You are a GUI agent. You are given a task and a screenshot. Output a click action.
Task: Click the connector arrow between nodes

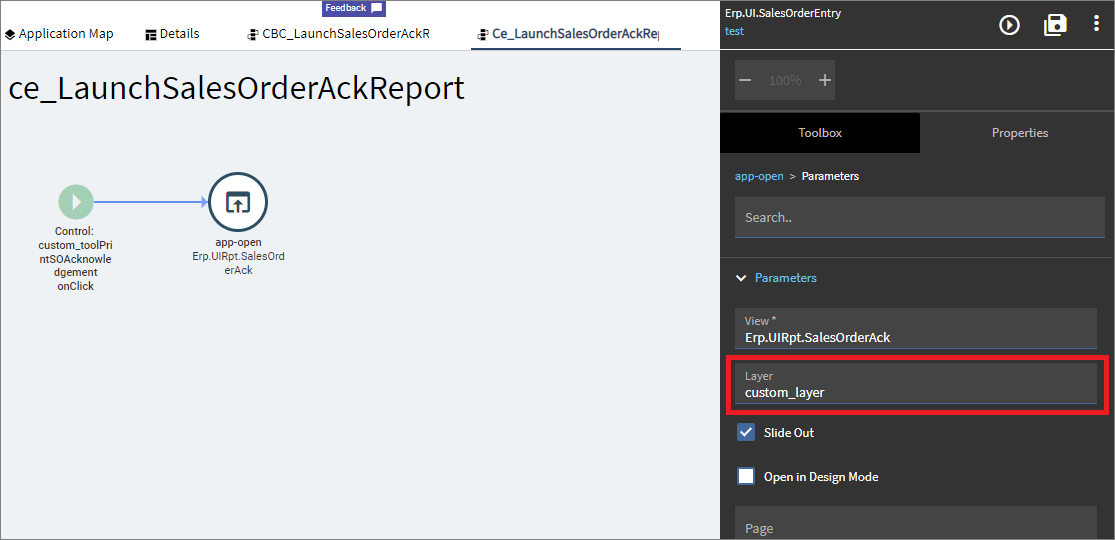[151, 202]
